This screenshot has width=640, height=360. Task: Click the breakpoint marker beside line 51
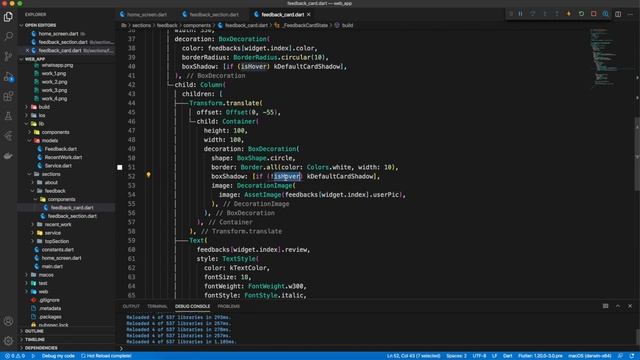pos(120,167)
